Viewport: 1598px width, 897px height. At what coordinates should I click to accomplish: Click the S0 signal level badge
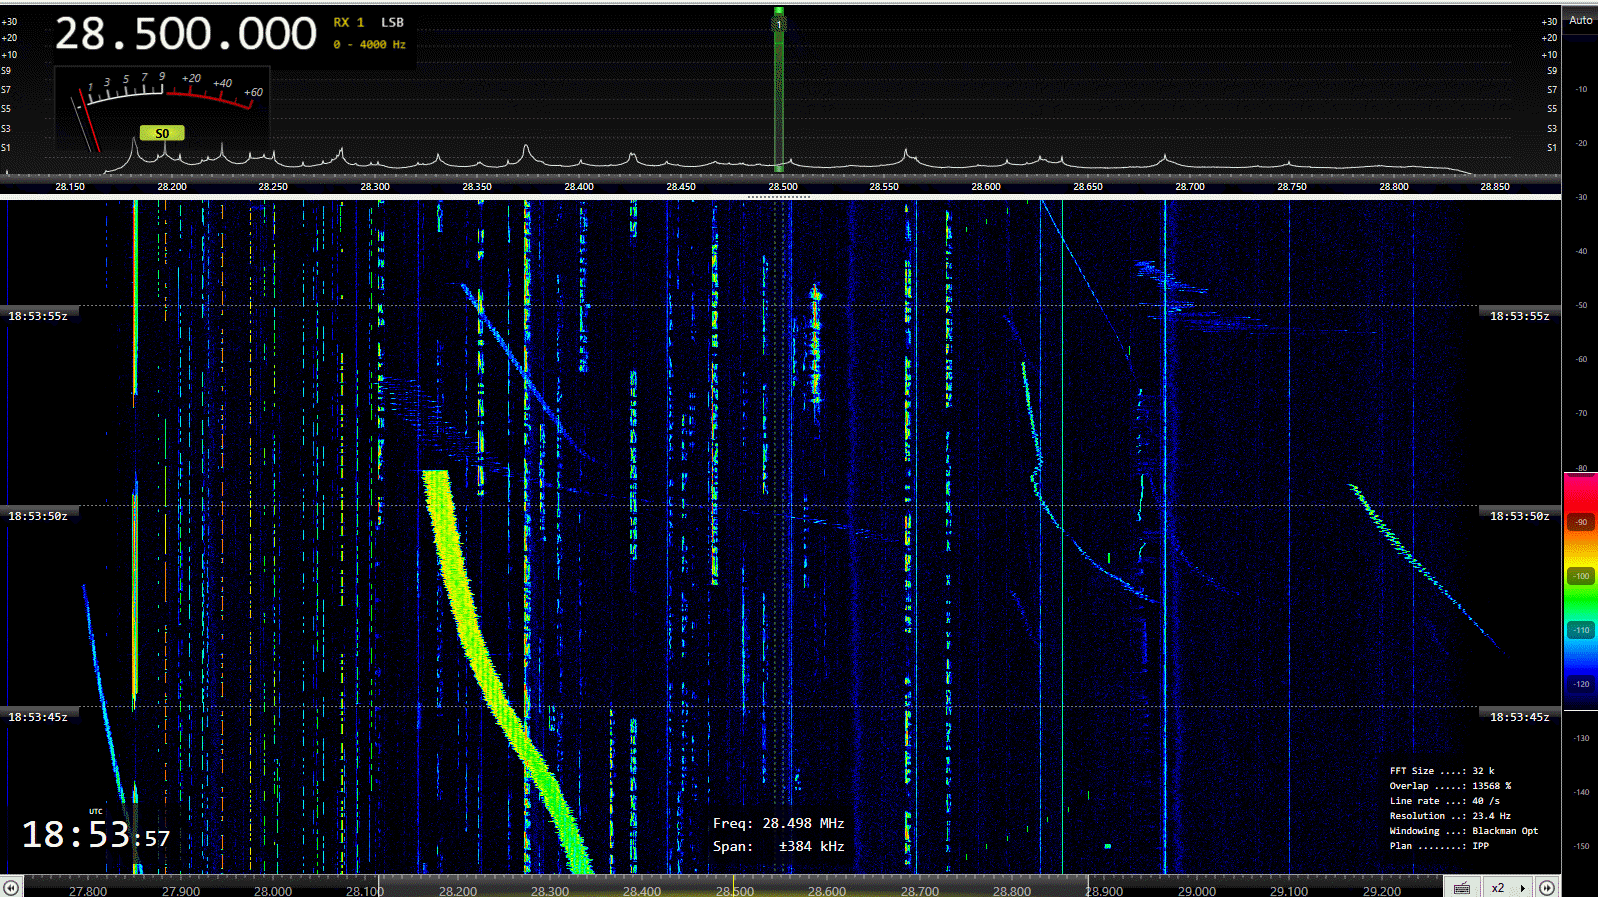[162, 133]
